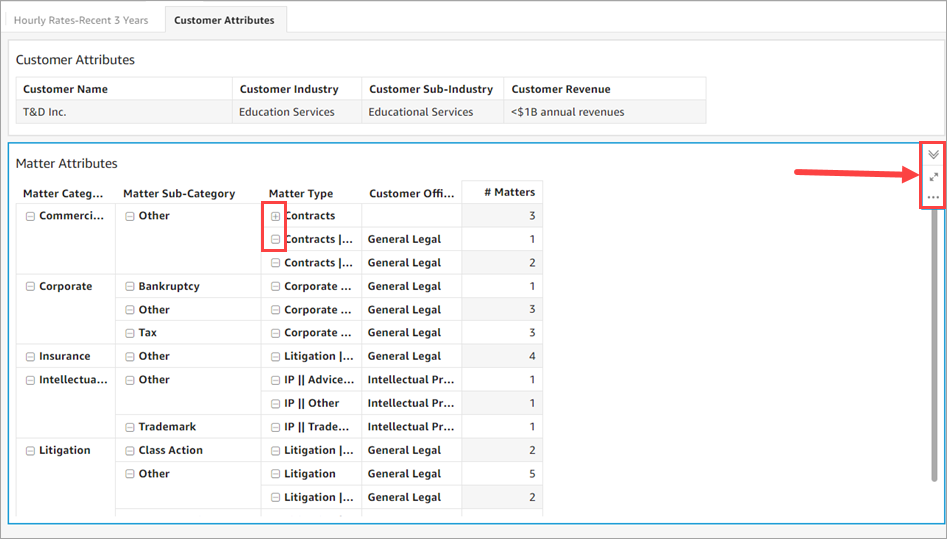
Task: Collapse Other sub-category under Insurance
Action: point(130,357)
